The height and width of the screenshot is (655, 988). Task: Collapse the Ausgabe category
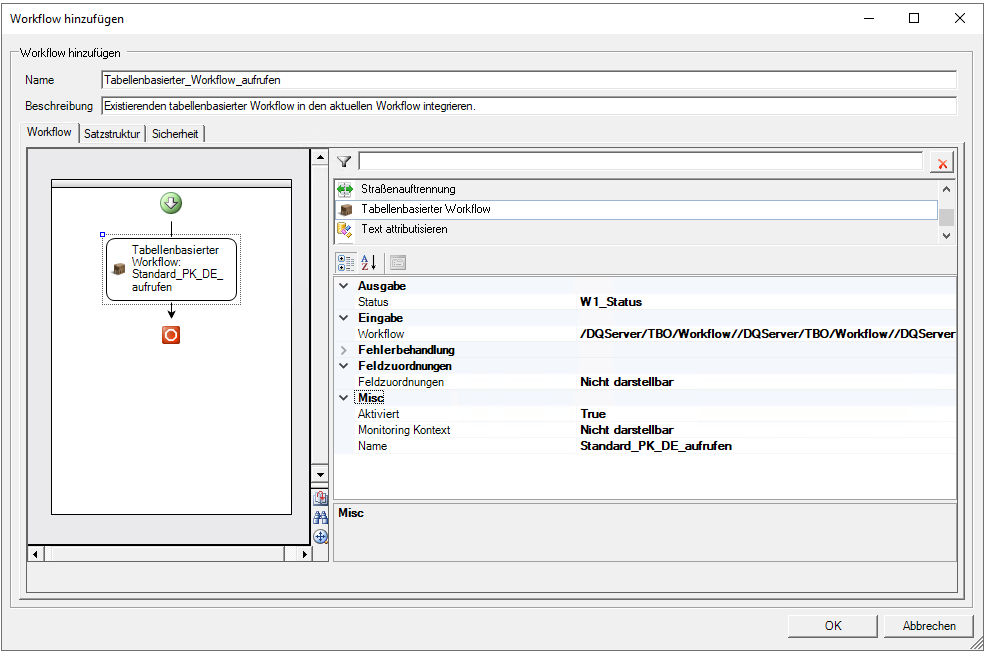pos(343,285)
